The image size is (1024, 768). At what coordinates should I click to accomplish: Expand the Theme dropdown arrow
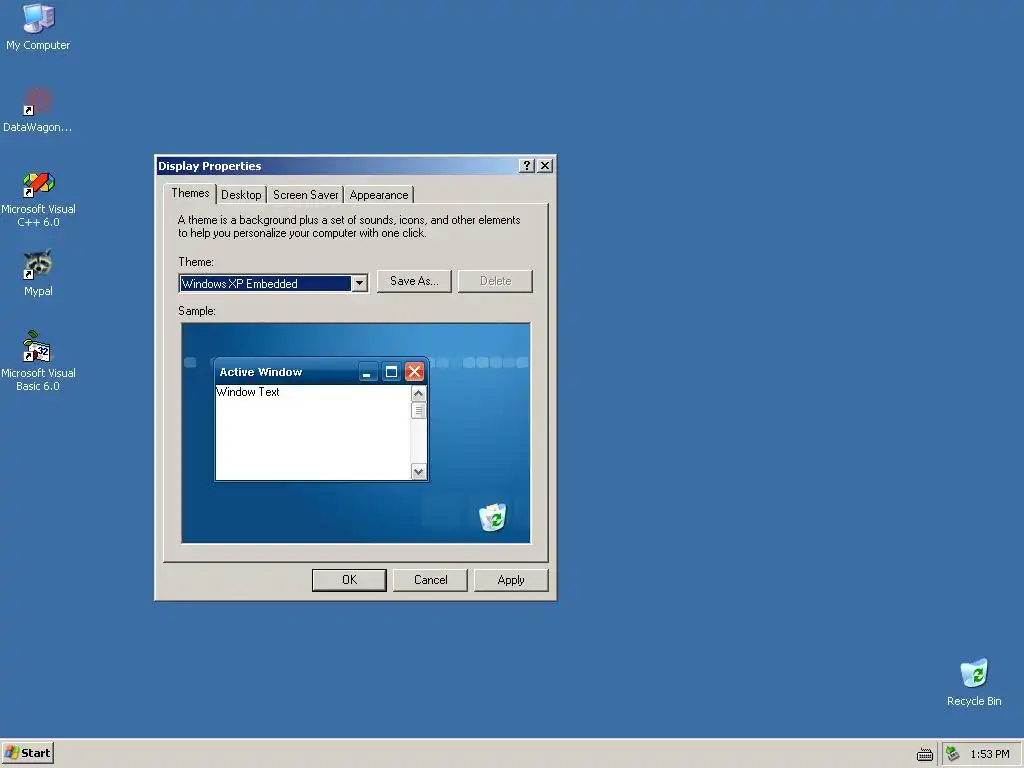[359, 283]
